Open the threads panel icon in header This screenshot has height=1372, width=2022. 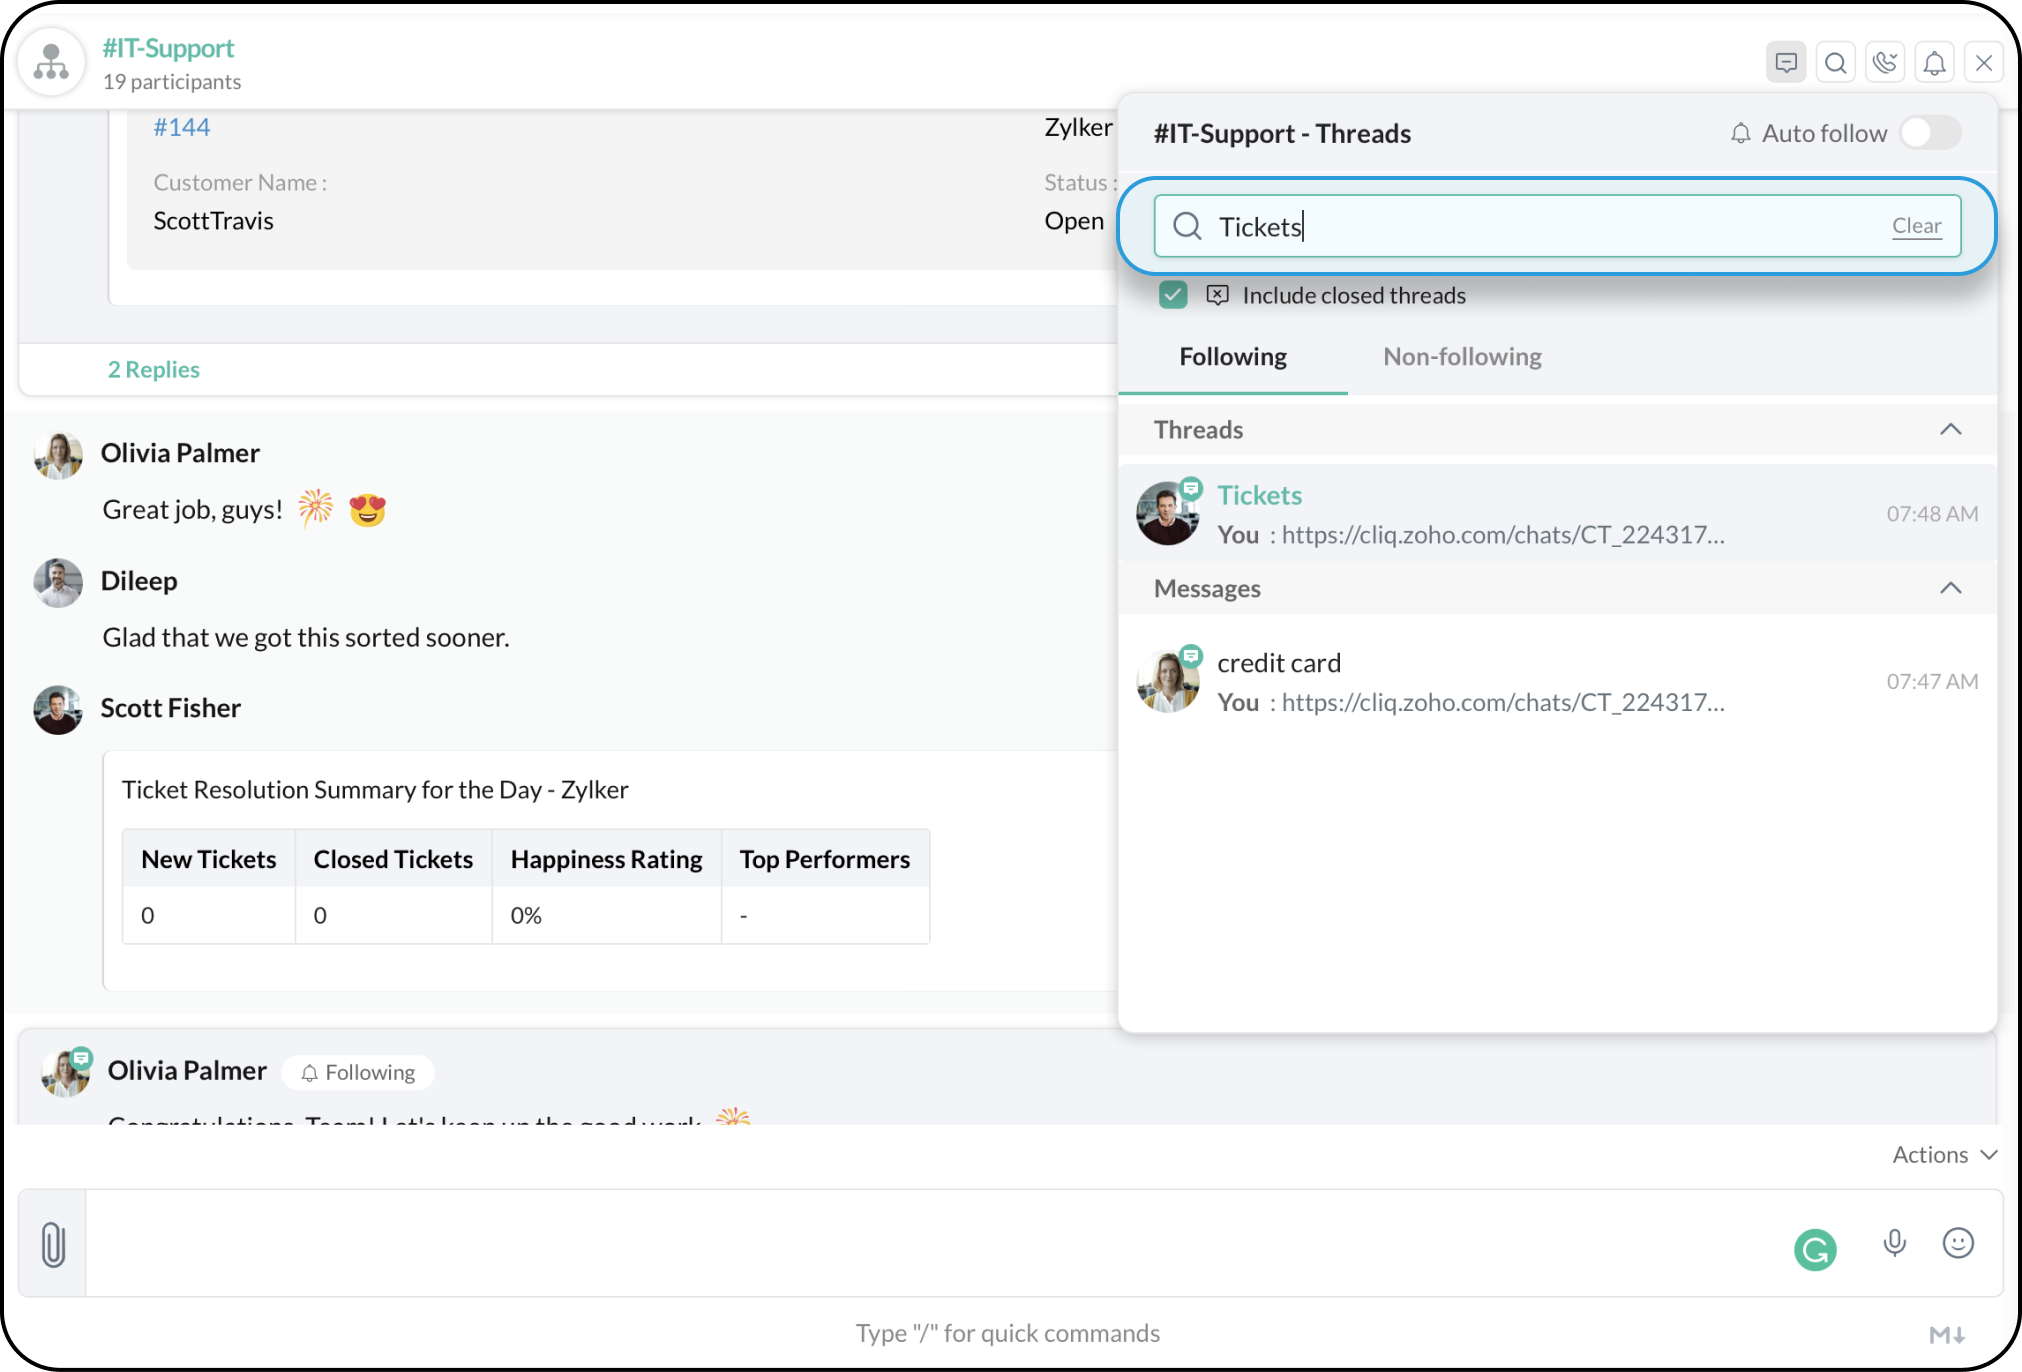[x=1786, y=63]
